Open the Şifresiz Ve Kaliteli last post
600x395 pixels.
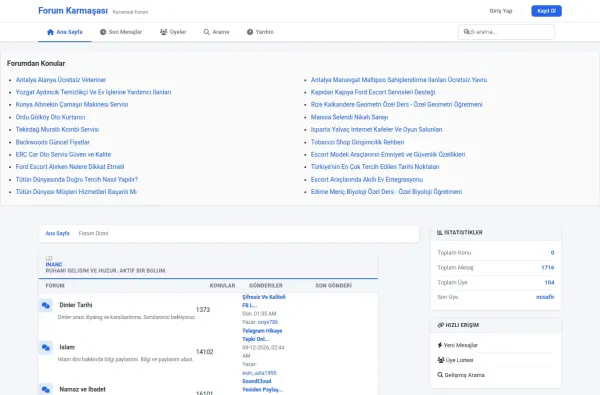click(x=264, y=301)
